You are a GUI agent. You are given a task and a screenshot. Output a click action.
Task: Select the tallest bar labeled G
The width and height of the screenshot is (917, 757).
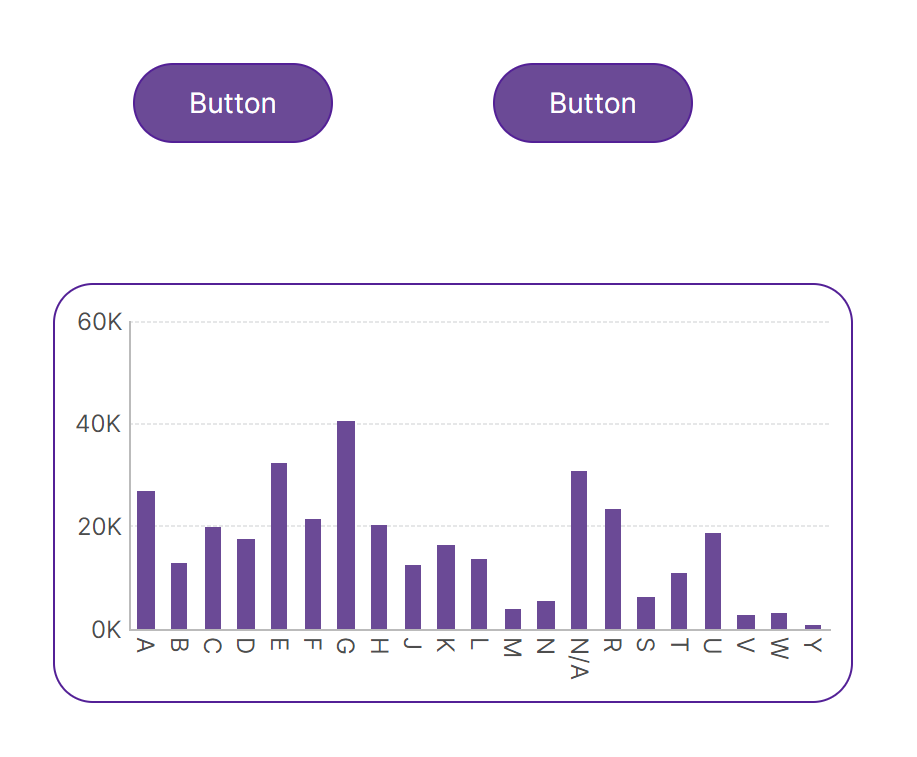[346, 525]
